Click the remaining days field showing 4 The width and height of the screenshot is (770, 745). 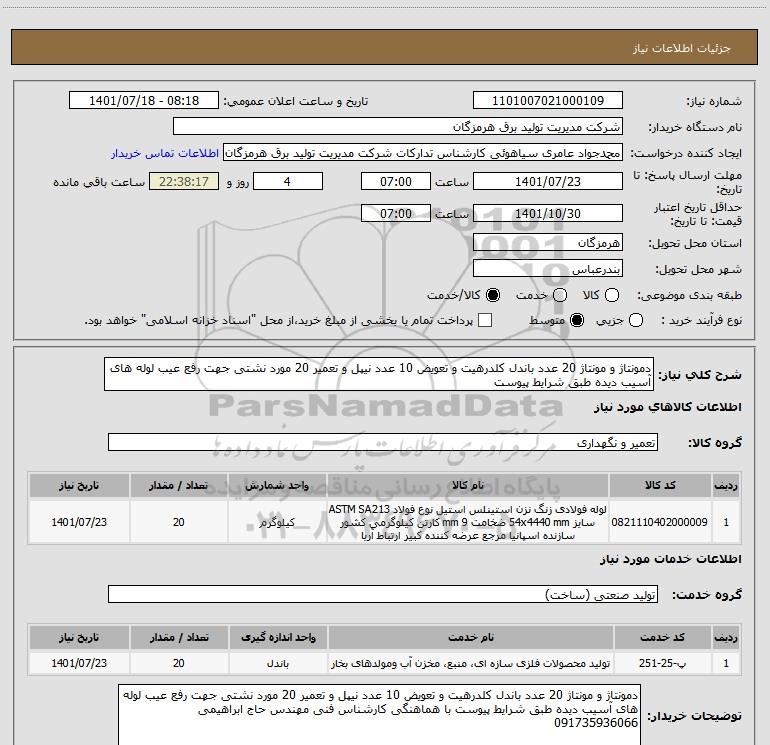(287, 181)
